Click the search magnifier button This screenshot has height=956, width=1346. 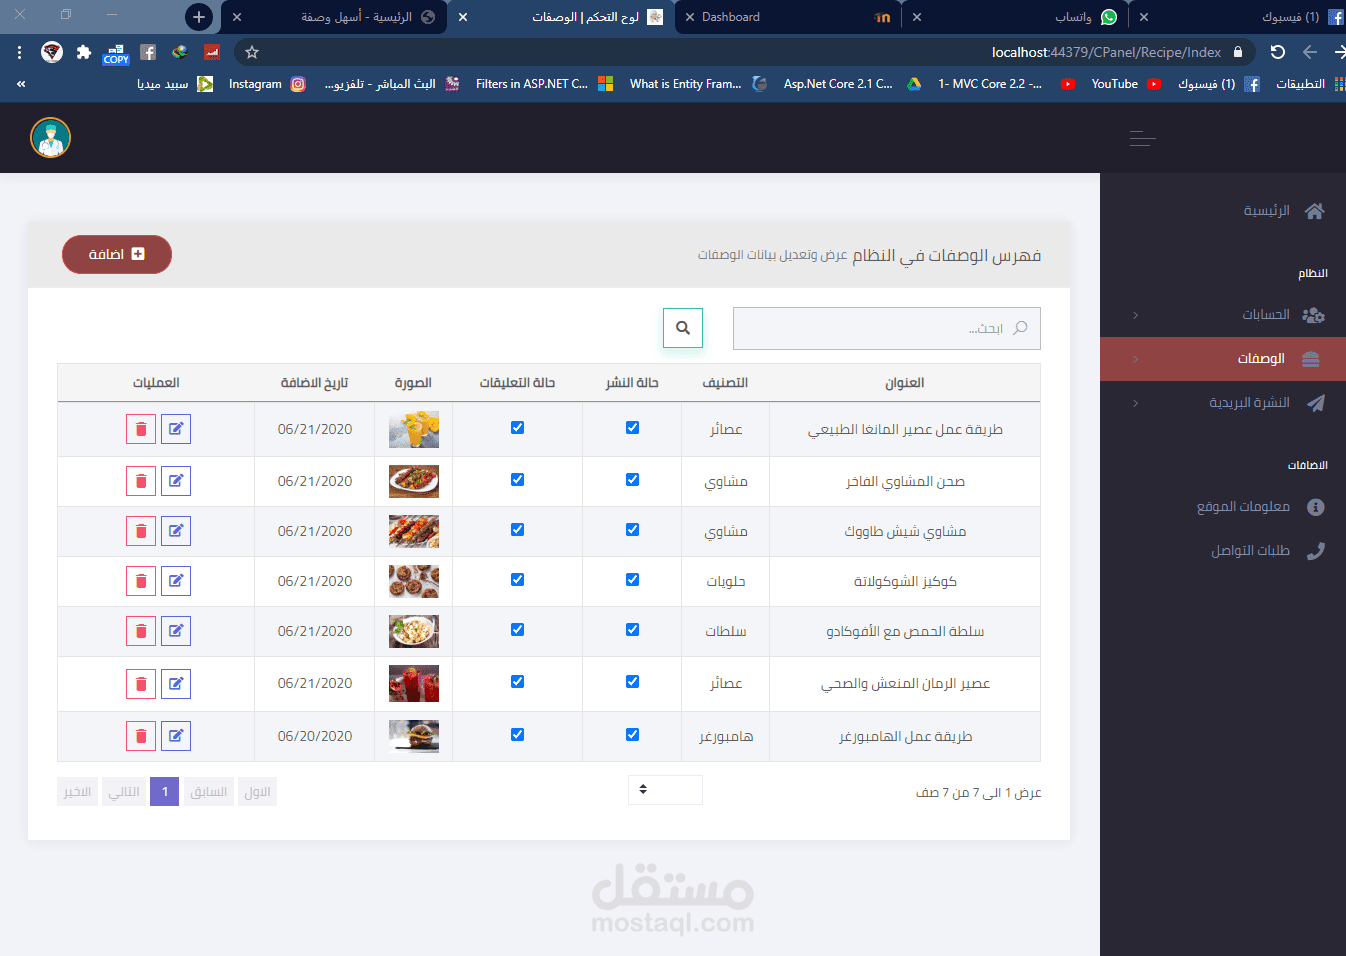pos(682,327)
